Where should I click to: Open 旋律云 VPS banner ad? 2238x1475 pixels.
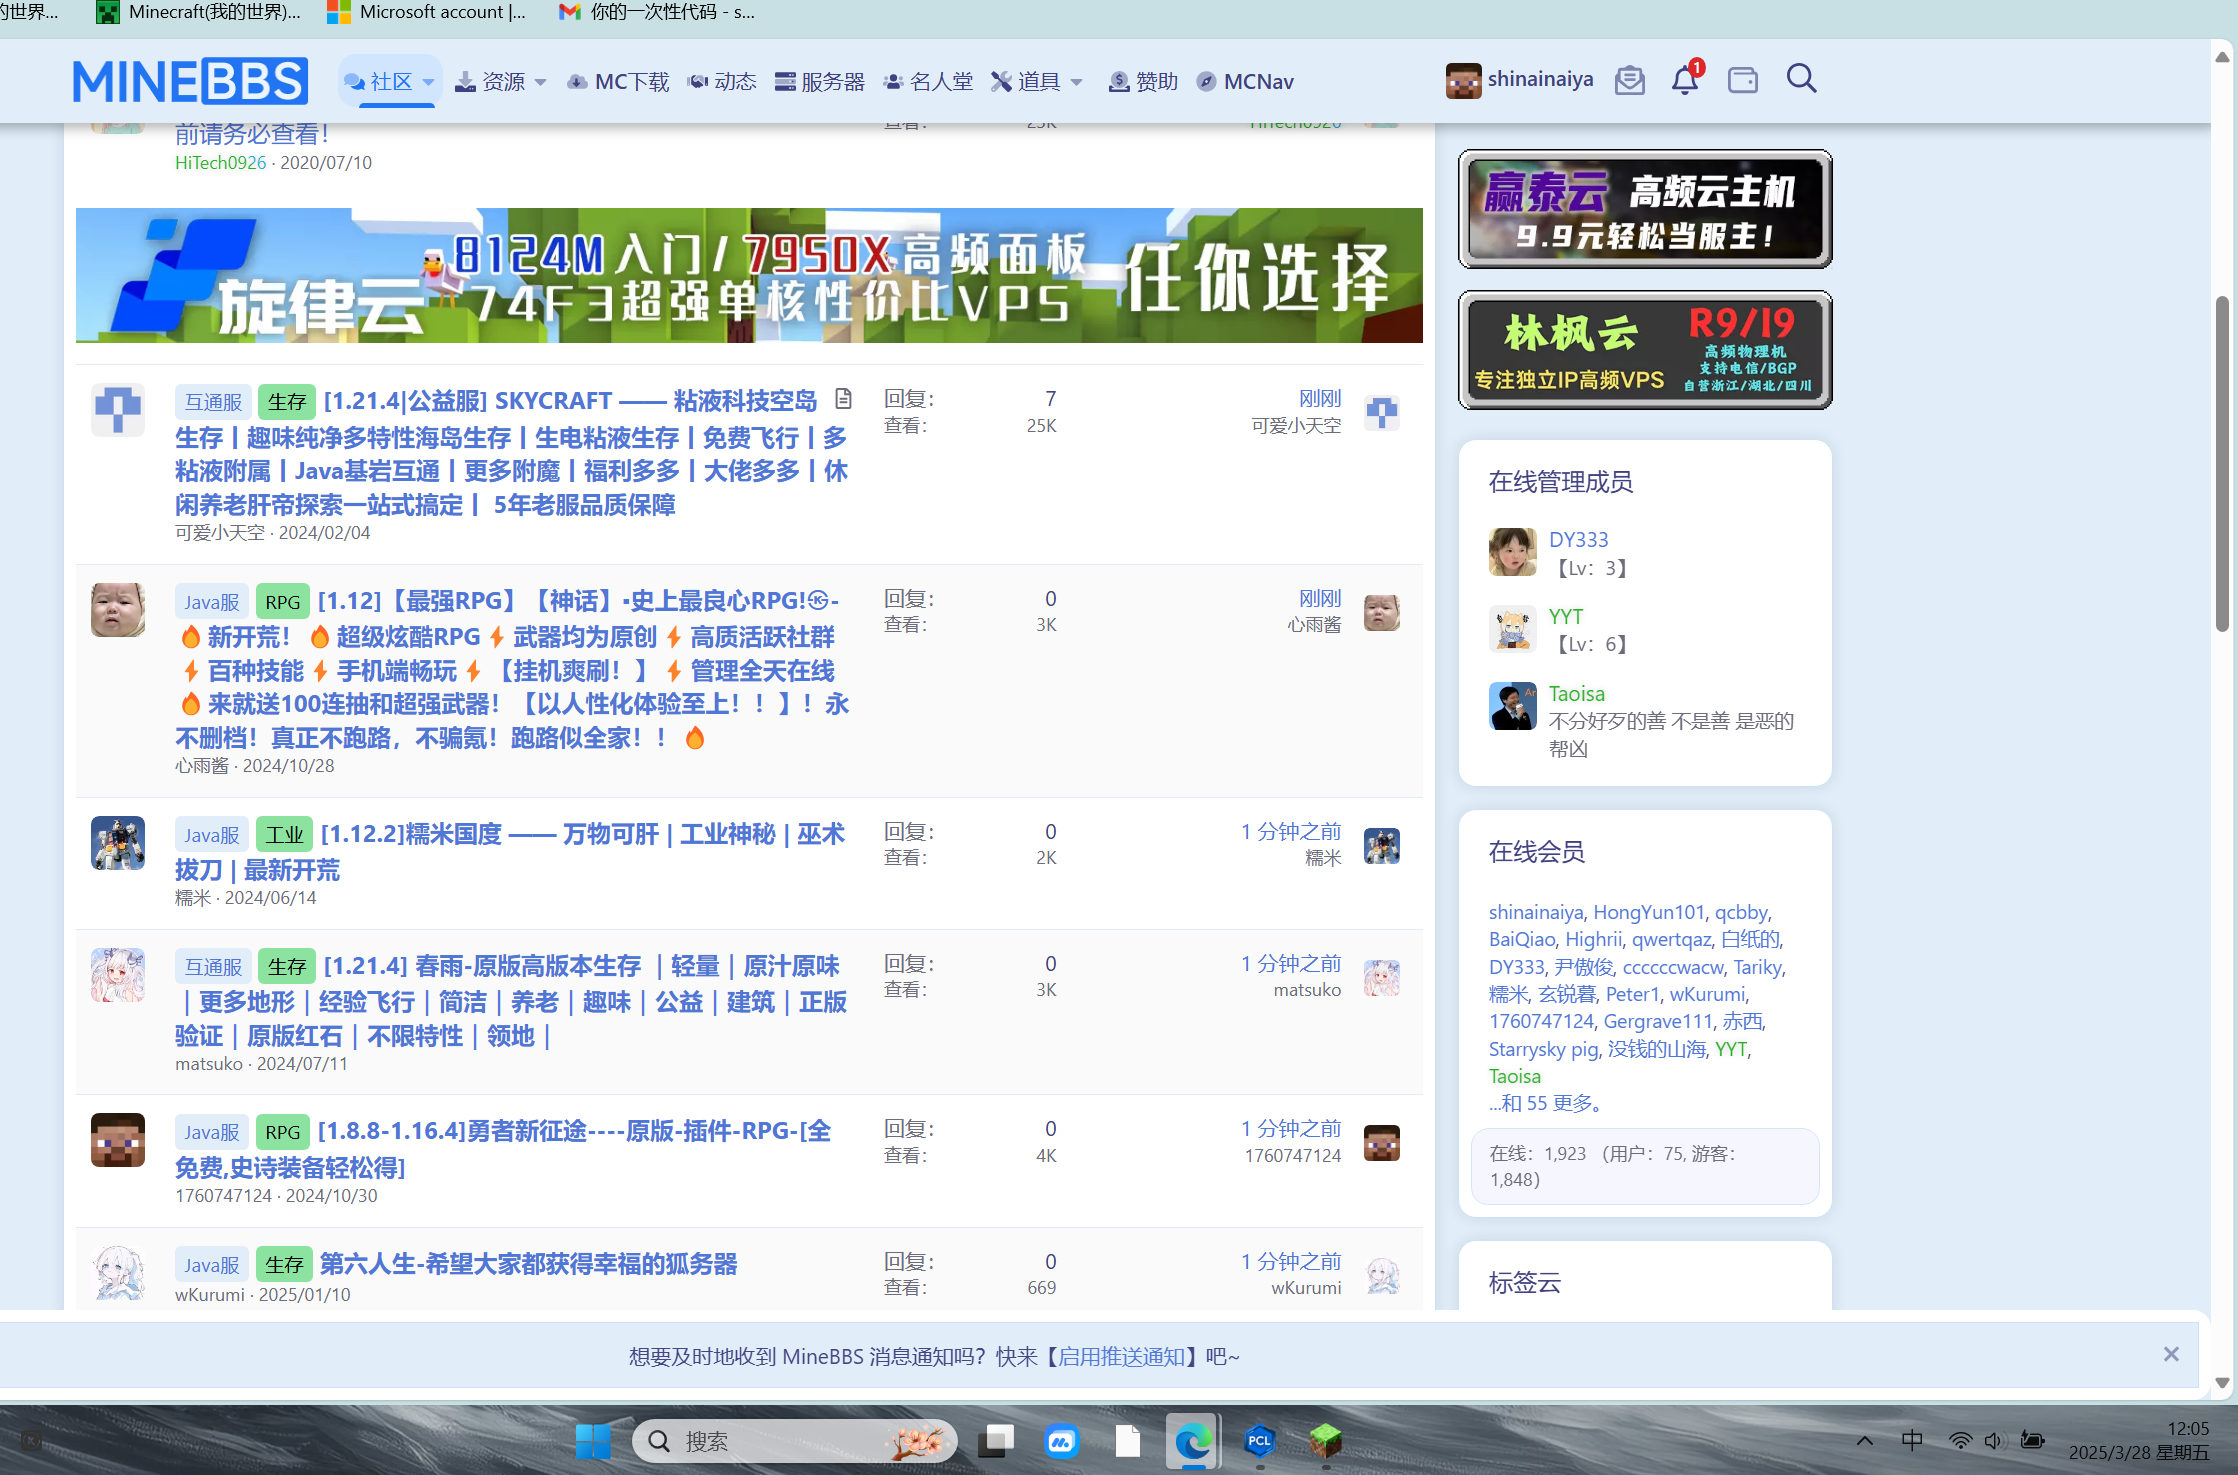749,275
